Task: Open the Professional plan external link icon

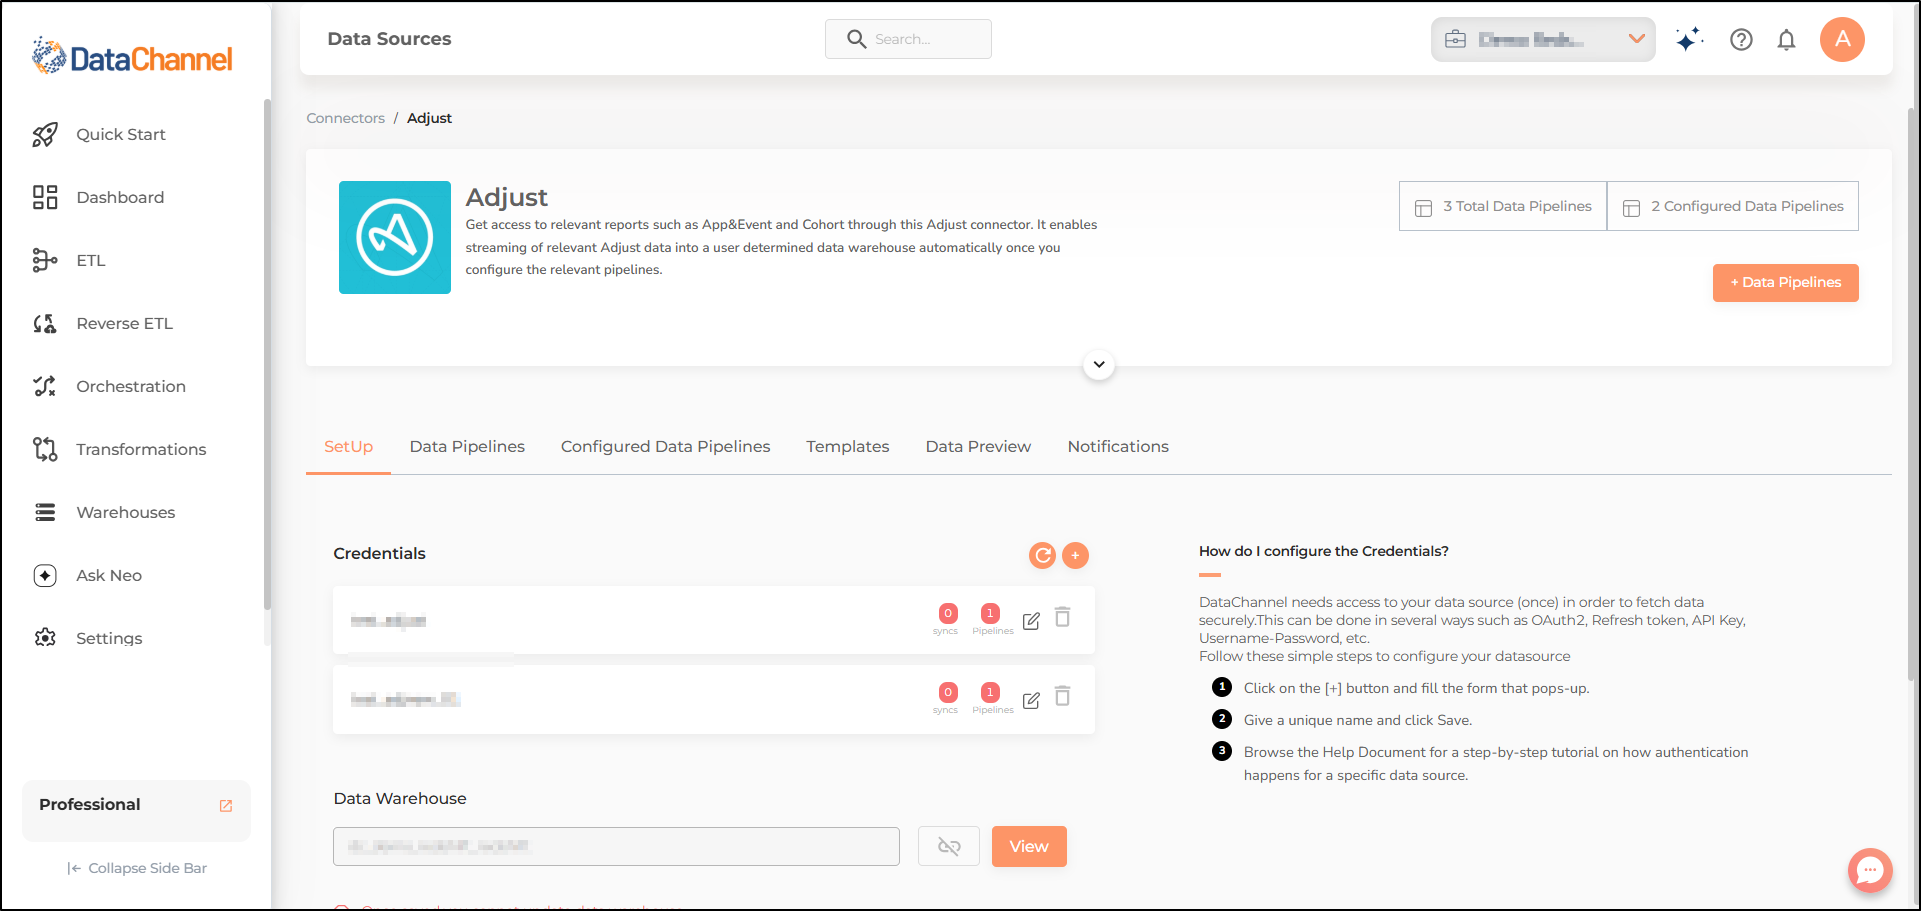Action: pyautogui.click(x=226, y=806)
